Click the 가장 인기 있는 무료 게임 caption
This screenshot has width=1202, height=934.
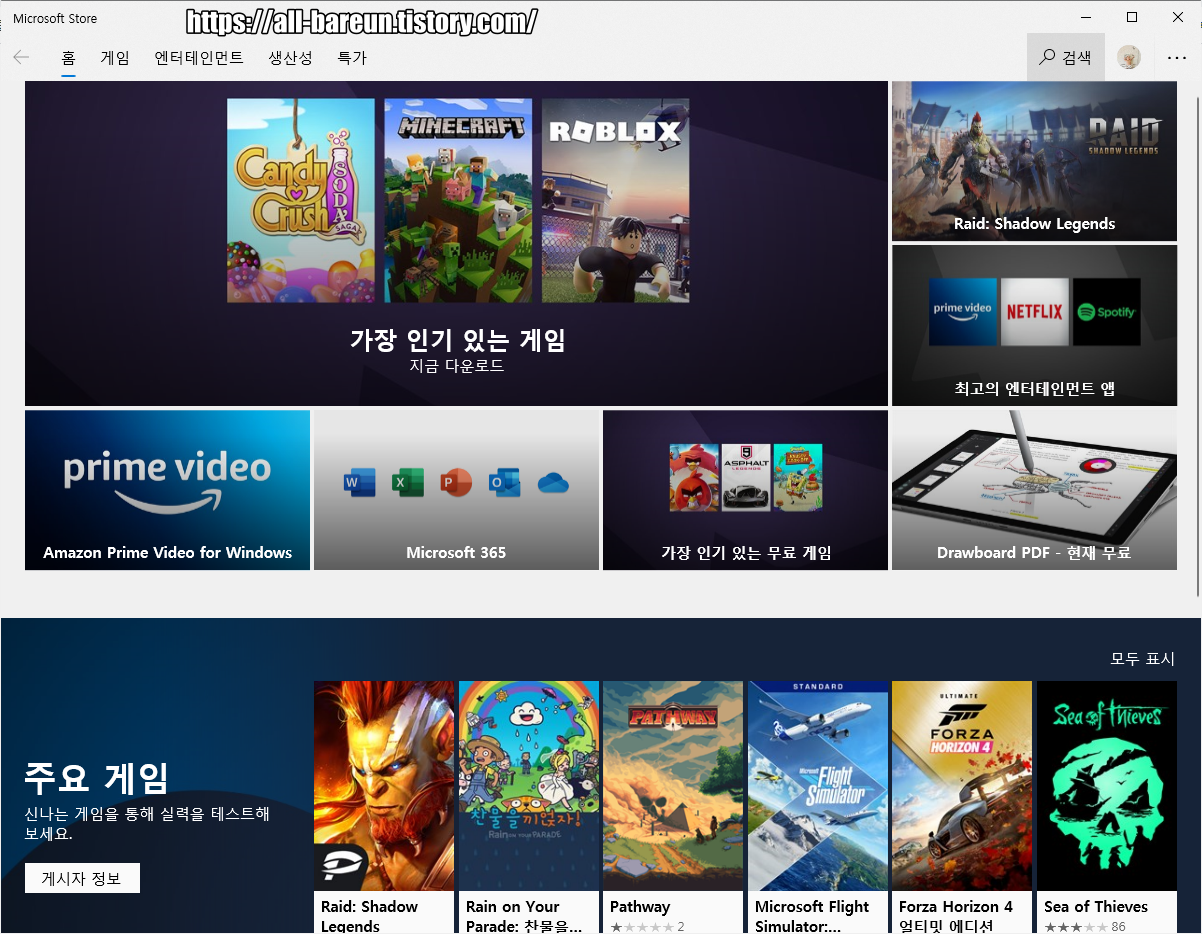tap(746, 552)
